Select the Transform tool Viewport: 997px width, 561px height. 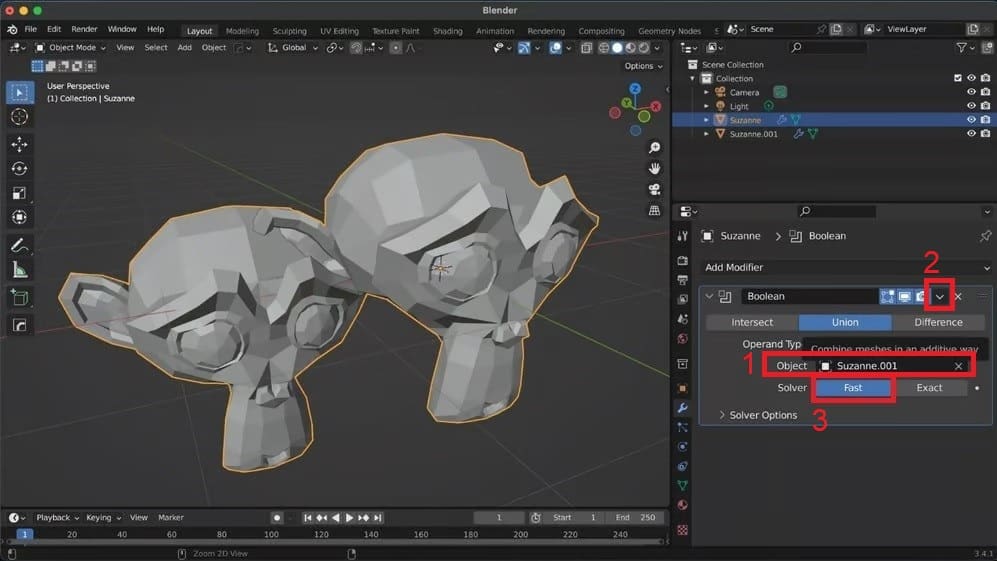20,217
